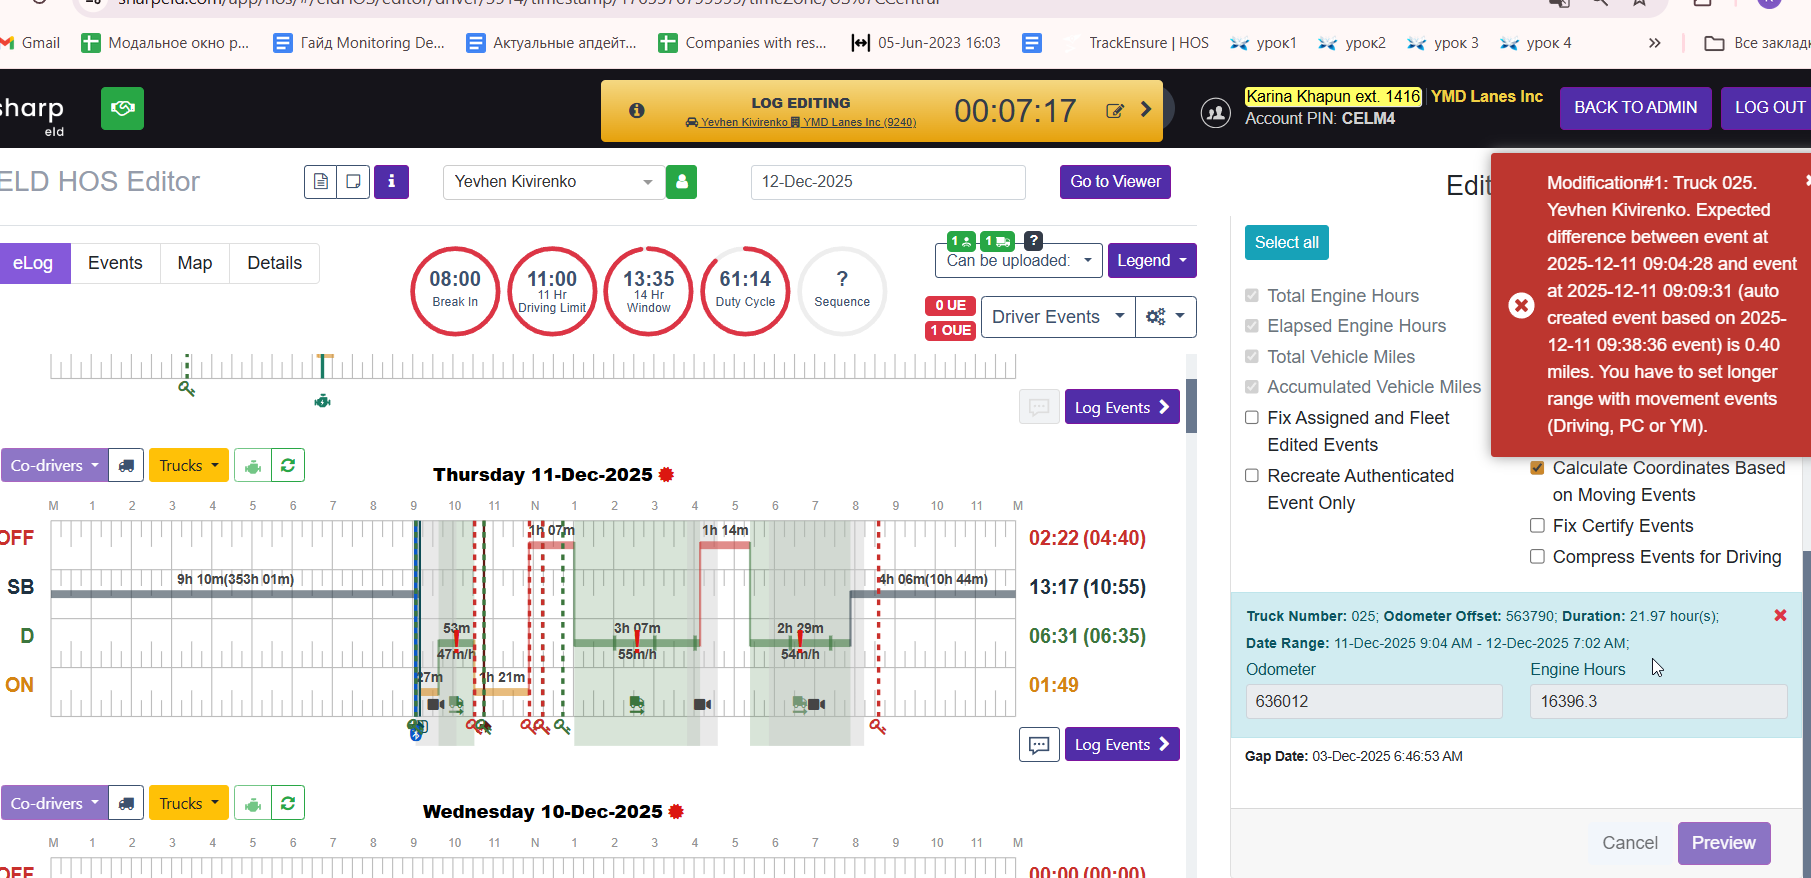Click the 11 Hr Driving Limit gauge
The width and height of the screenshot is (1811, 878).
pyautogui.click(x=552, y=291)
